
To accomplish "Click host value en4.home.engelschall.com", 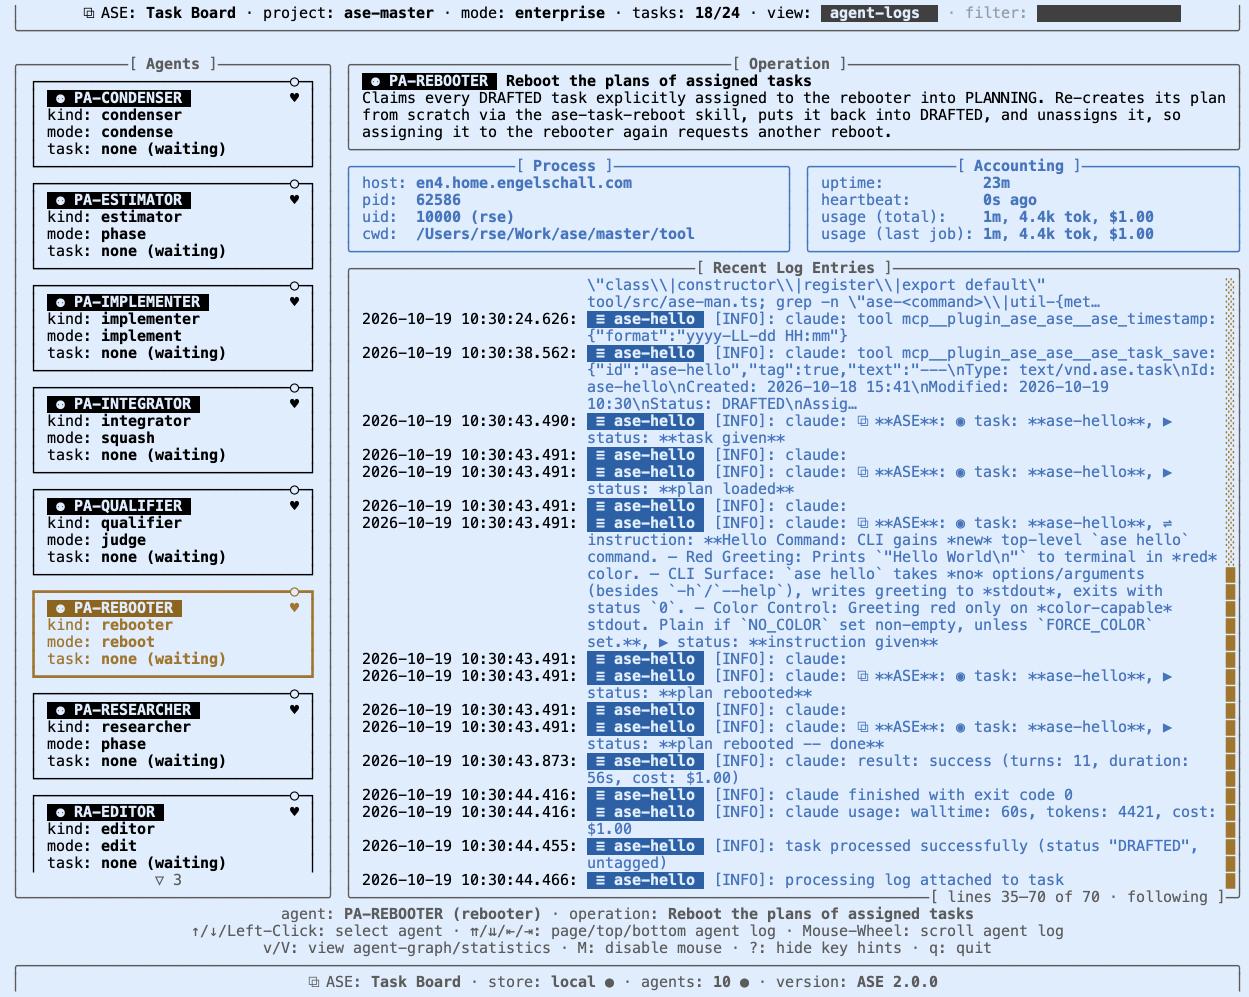I will click(524, 183).
